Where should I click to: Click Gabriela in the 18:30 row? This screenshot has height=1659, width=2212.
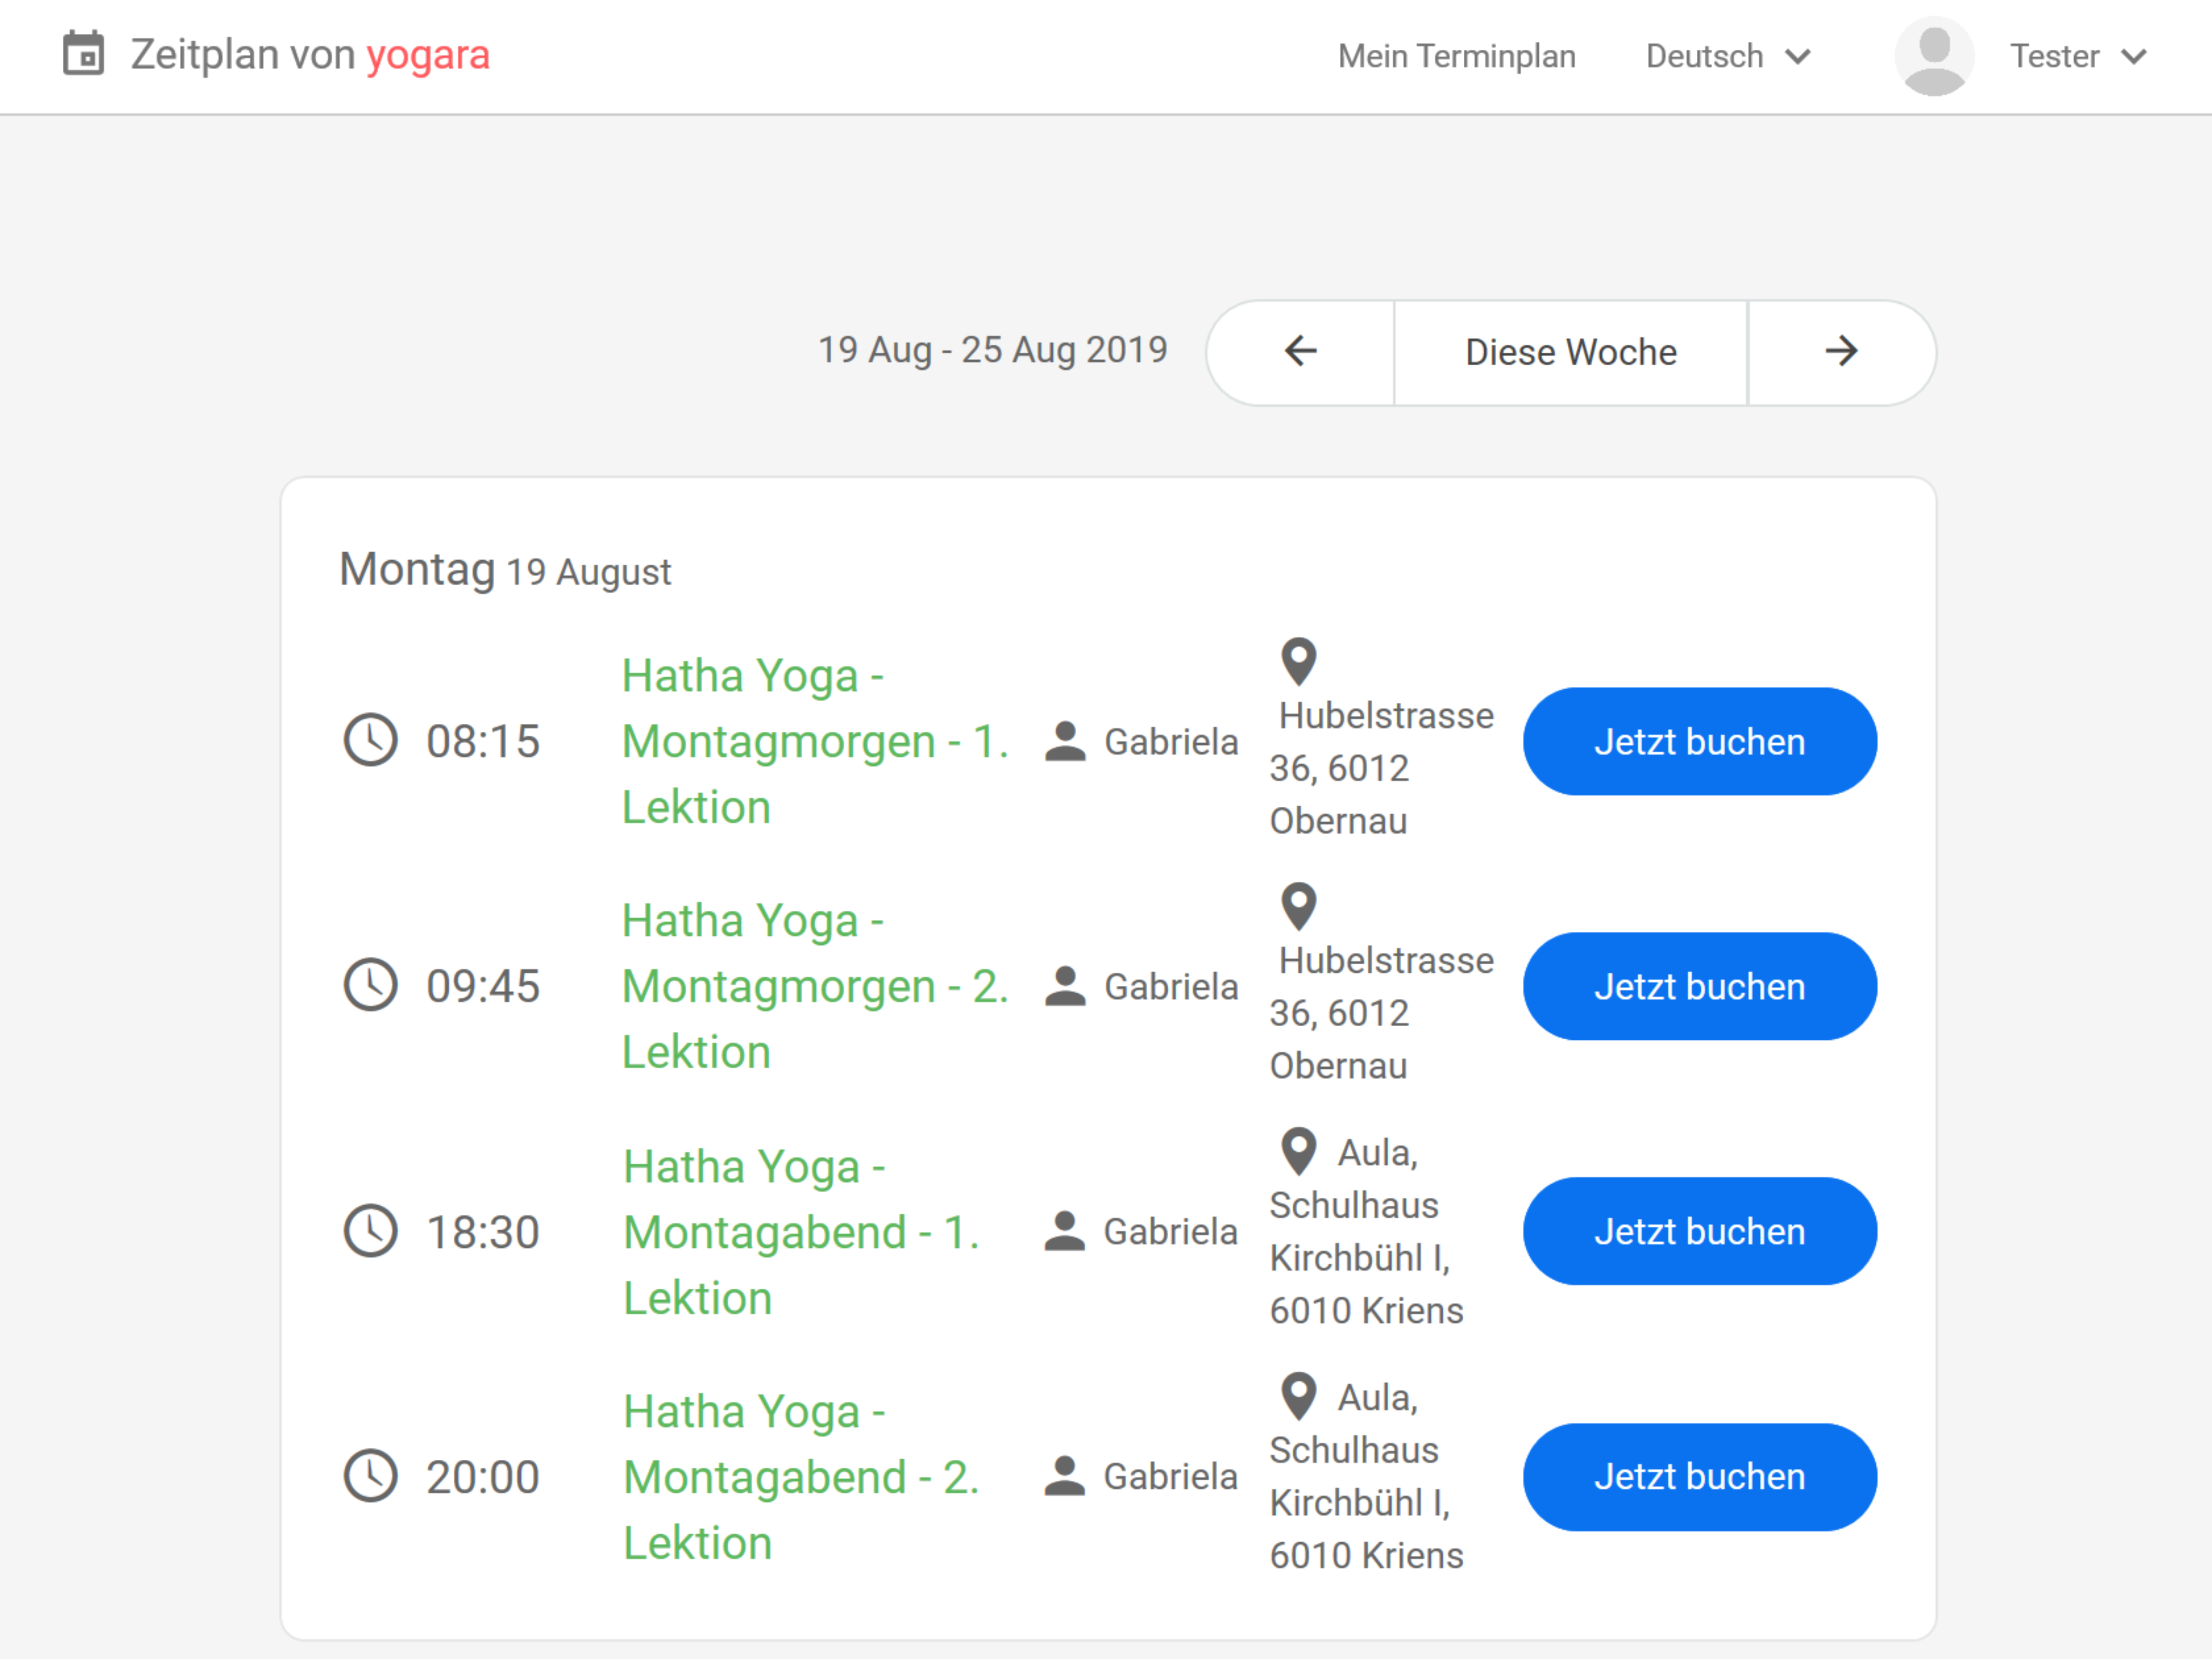1171,1232
